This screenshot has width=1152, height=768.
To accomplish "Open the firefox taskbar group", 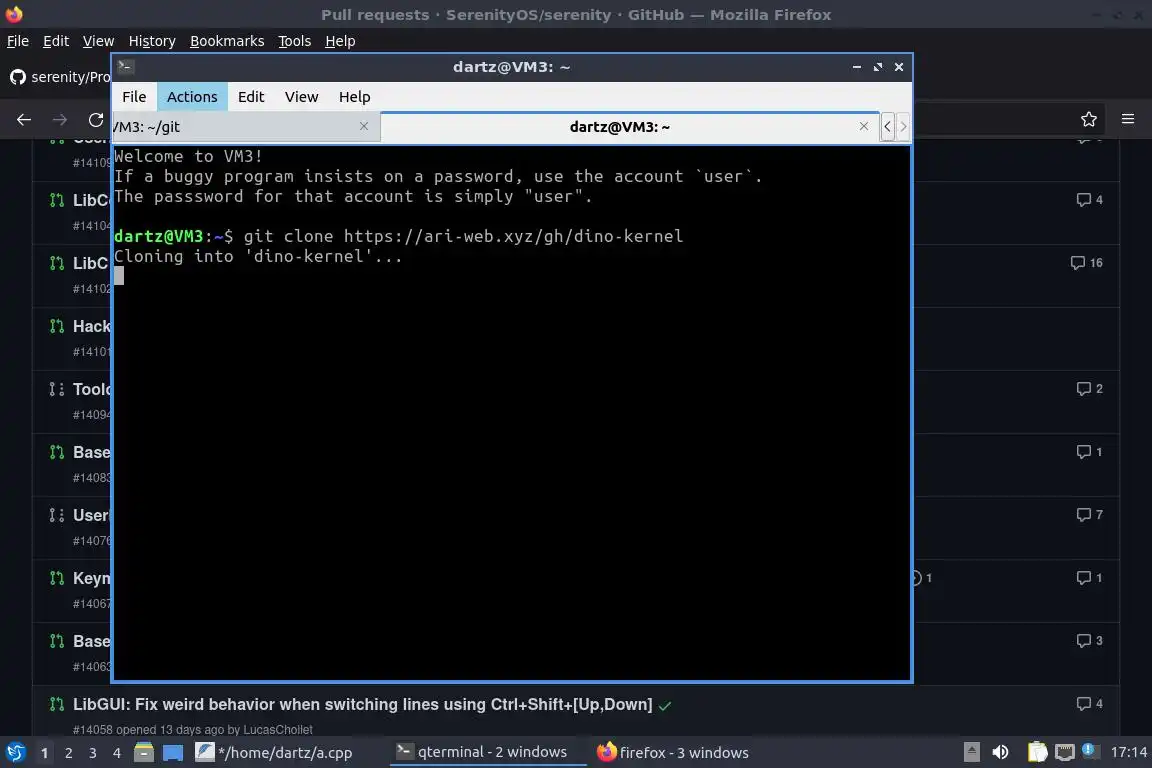I will click(x=674, y=753).
